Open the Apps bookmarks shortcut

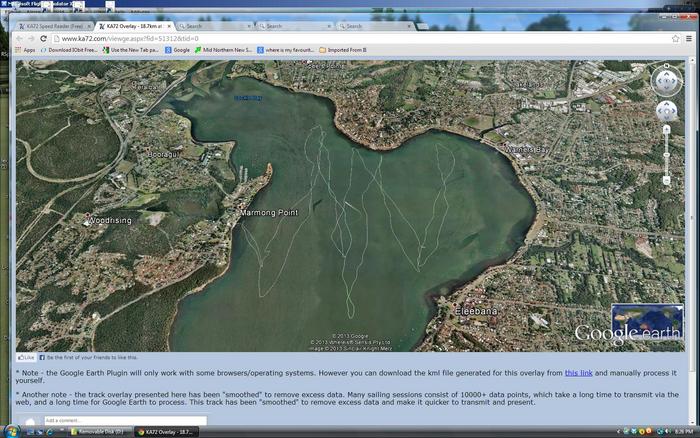24,49
